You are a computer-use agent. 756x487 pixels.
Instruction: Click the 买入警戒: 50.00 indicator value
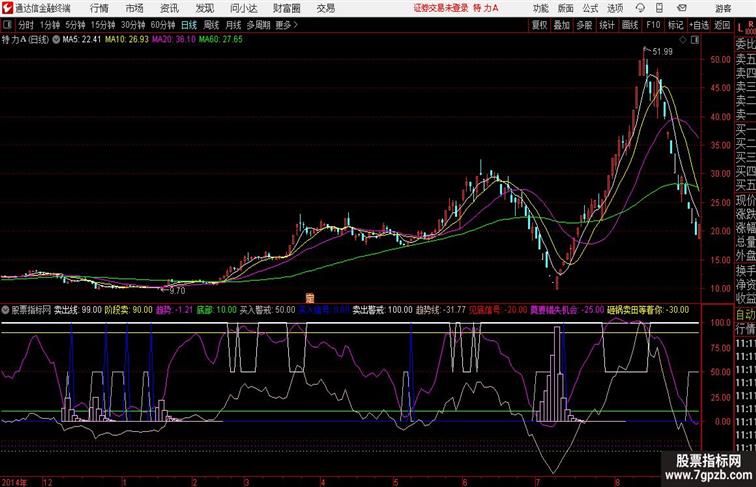point(268,310)
